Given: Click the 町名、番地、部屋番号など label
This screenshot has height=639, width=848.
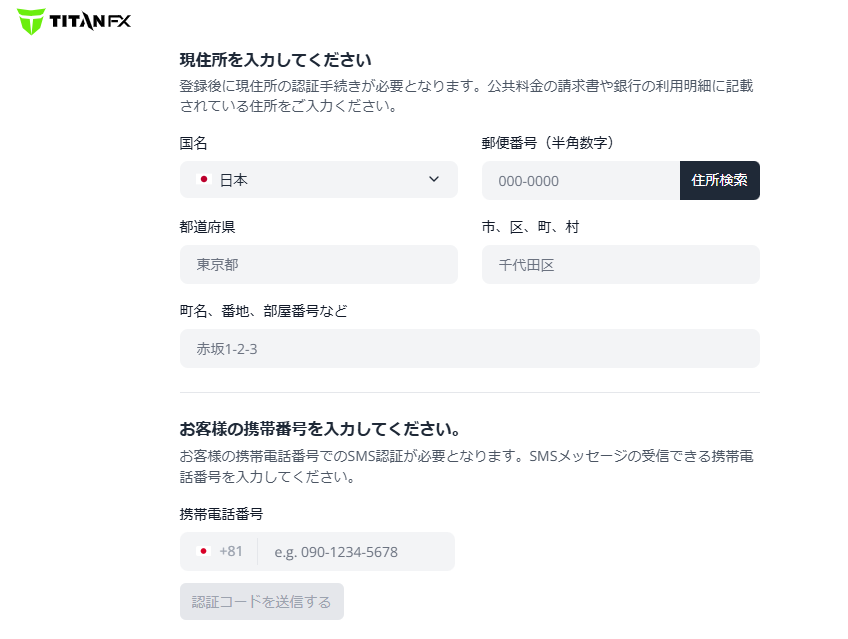Looking at the screenshot, I should pos(264,311).
